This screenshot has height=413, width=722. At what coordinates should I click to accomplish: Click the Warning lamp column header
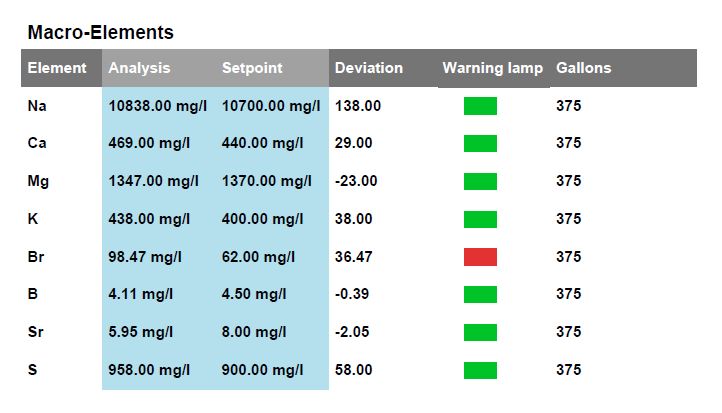[493, 68]
